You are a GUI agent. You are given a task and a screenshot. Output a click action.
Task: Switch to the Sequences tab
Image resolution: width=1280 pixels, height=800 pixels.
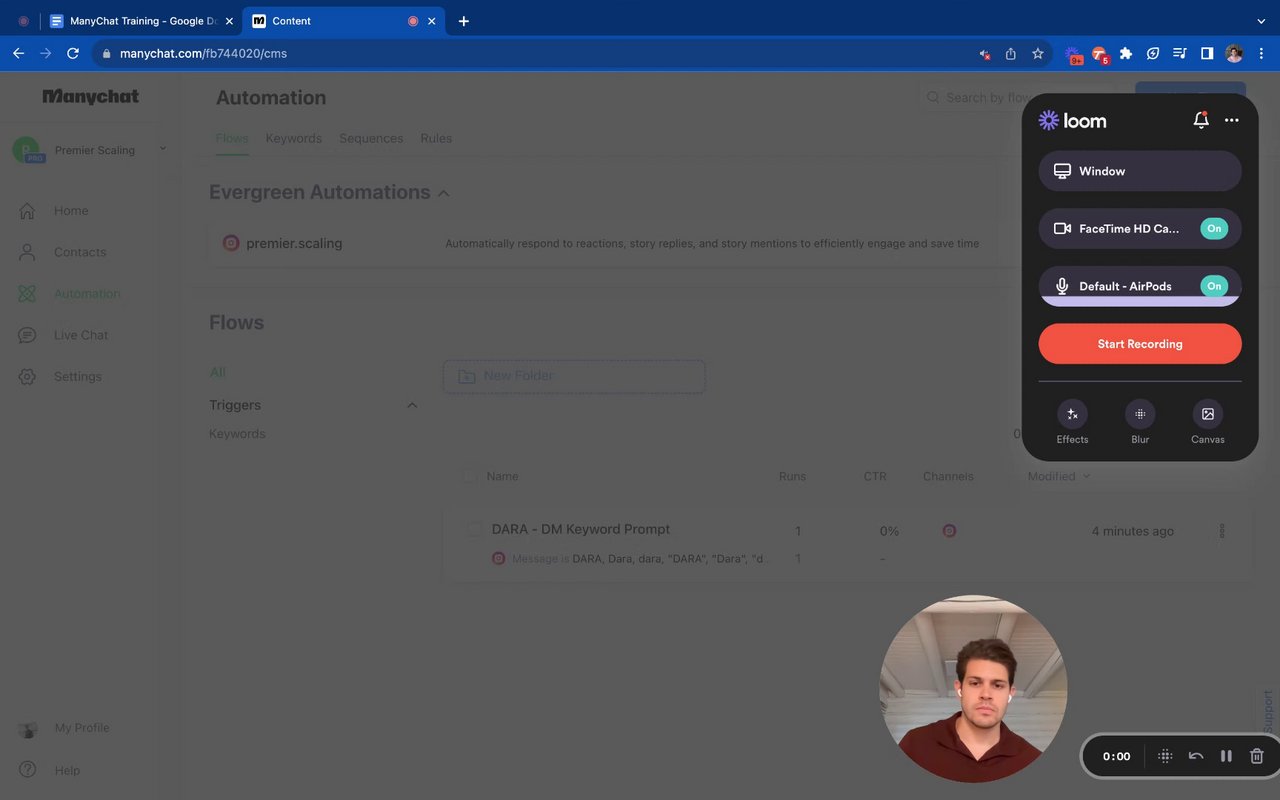pyautogui.click(x=371, y=138)
